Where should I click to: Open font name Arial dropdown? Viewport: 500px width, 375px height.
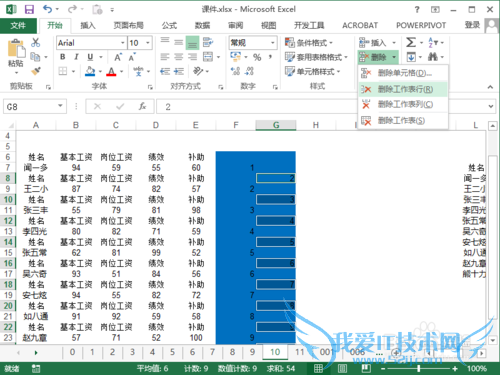click(123, 43)
